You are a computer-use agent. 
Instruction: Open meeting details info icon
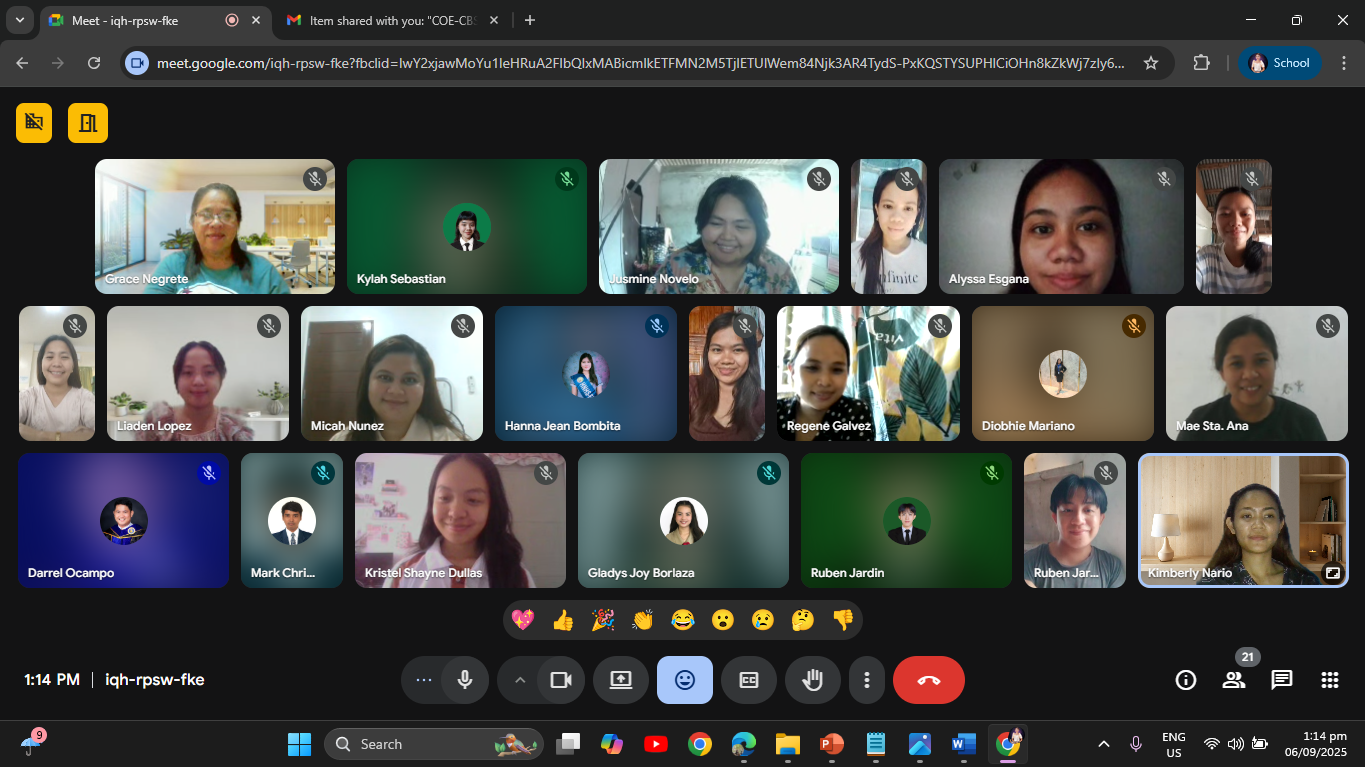pyautogui.click(x=1185, y=680)
